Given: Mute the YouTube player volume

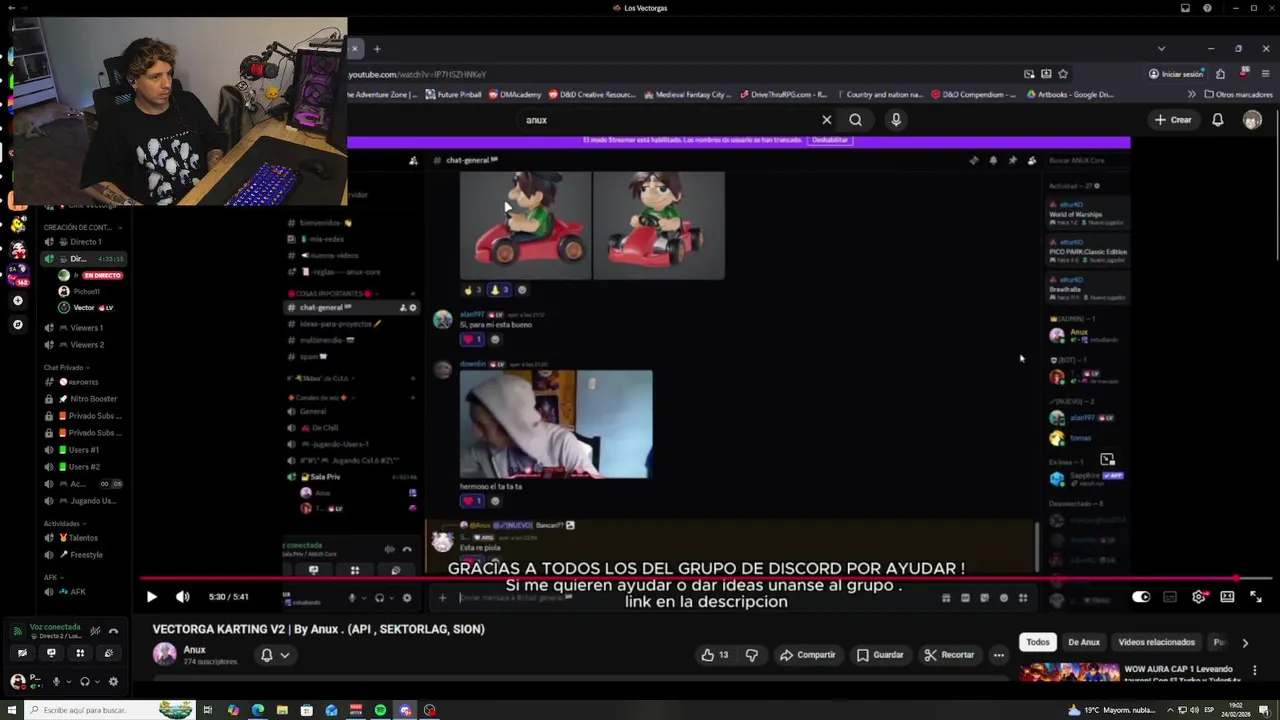Looking at the screenshot, I should 182,597.
